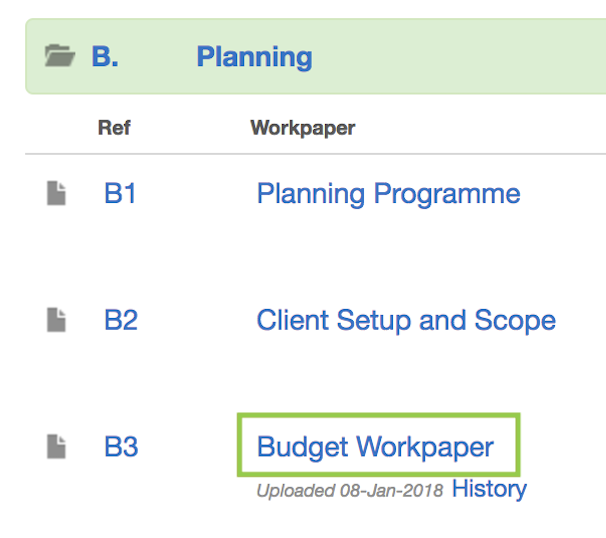Viewport: 606px width, 538px height.
Task: Click the open folder icon beside B.
Action: pyautogui.click(x=60, y=56)
